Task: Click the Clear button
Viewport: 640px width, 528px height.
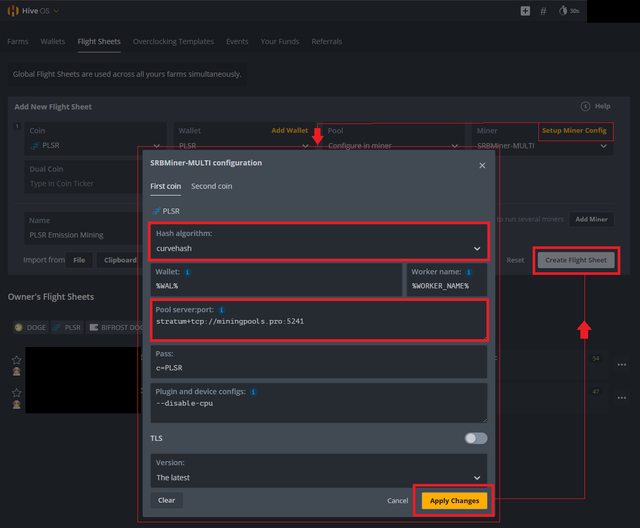Action: [167, 500]
